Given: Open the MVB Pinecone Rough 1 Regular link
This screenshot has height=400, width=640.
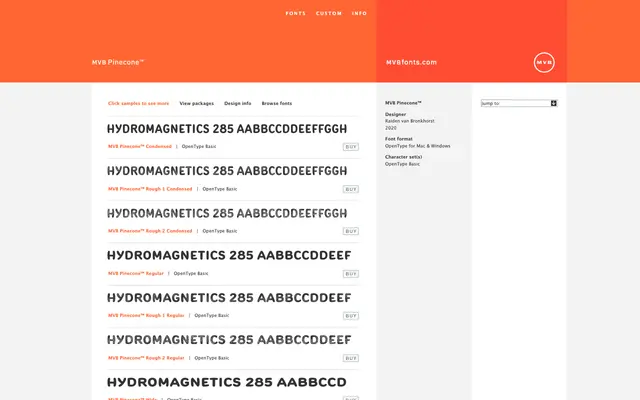Looking at the screenshot, I should [146, 315].
